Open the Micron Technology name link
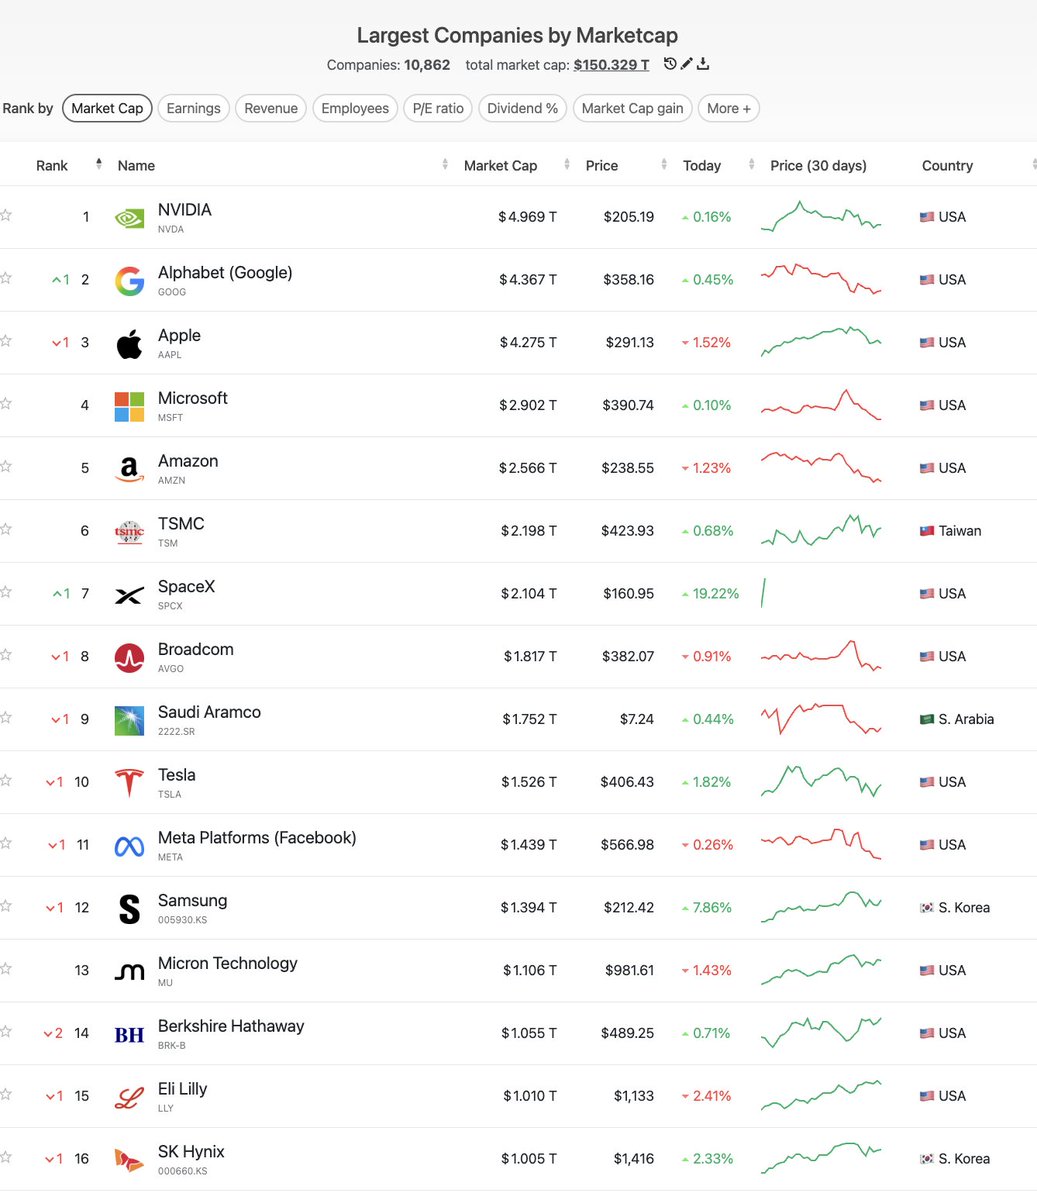Screen dimensions: 1037x1200 click(x=228, y=963)
